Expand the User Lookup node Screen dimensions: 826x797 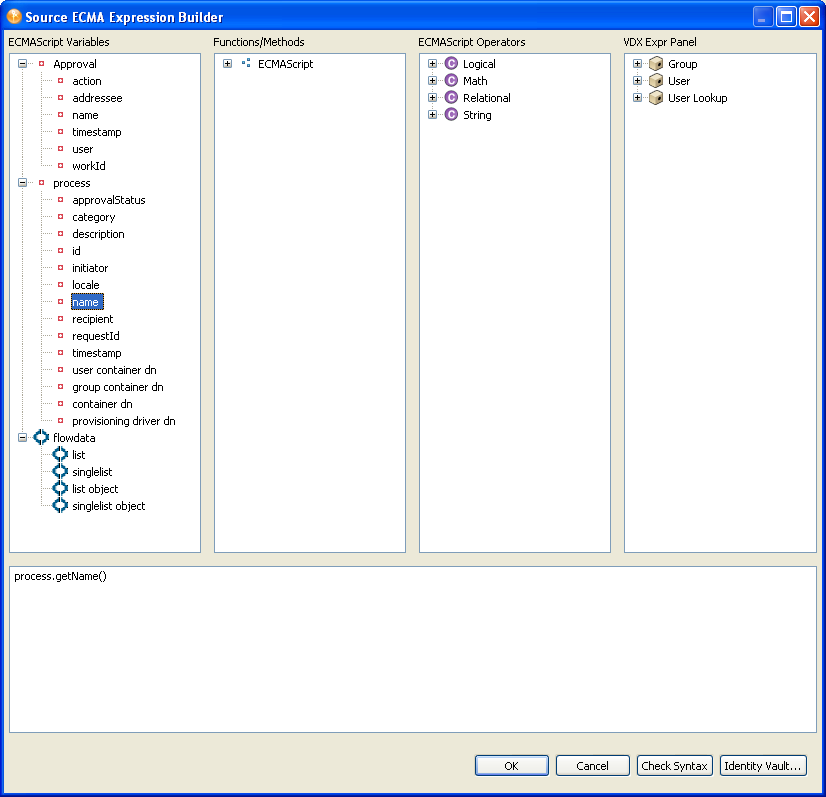pos(637,97)
